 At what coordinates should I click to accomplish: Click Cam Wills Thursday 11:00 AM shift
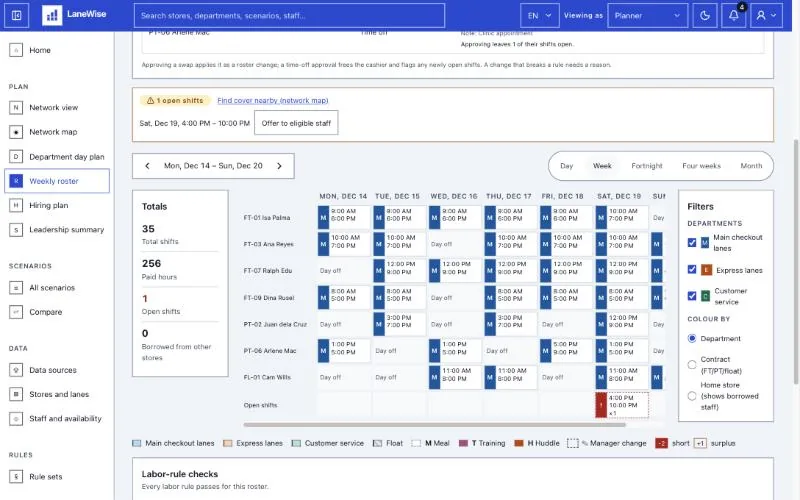pyautogui.click(x=510, y=377)
